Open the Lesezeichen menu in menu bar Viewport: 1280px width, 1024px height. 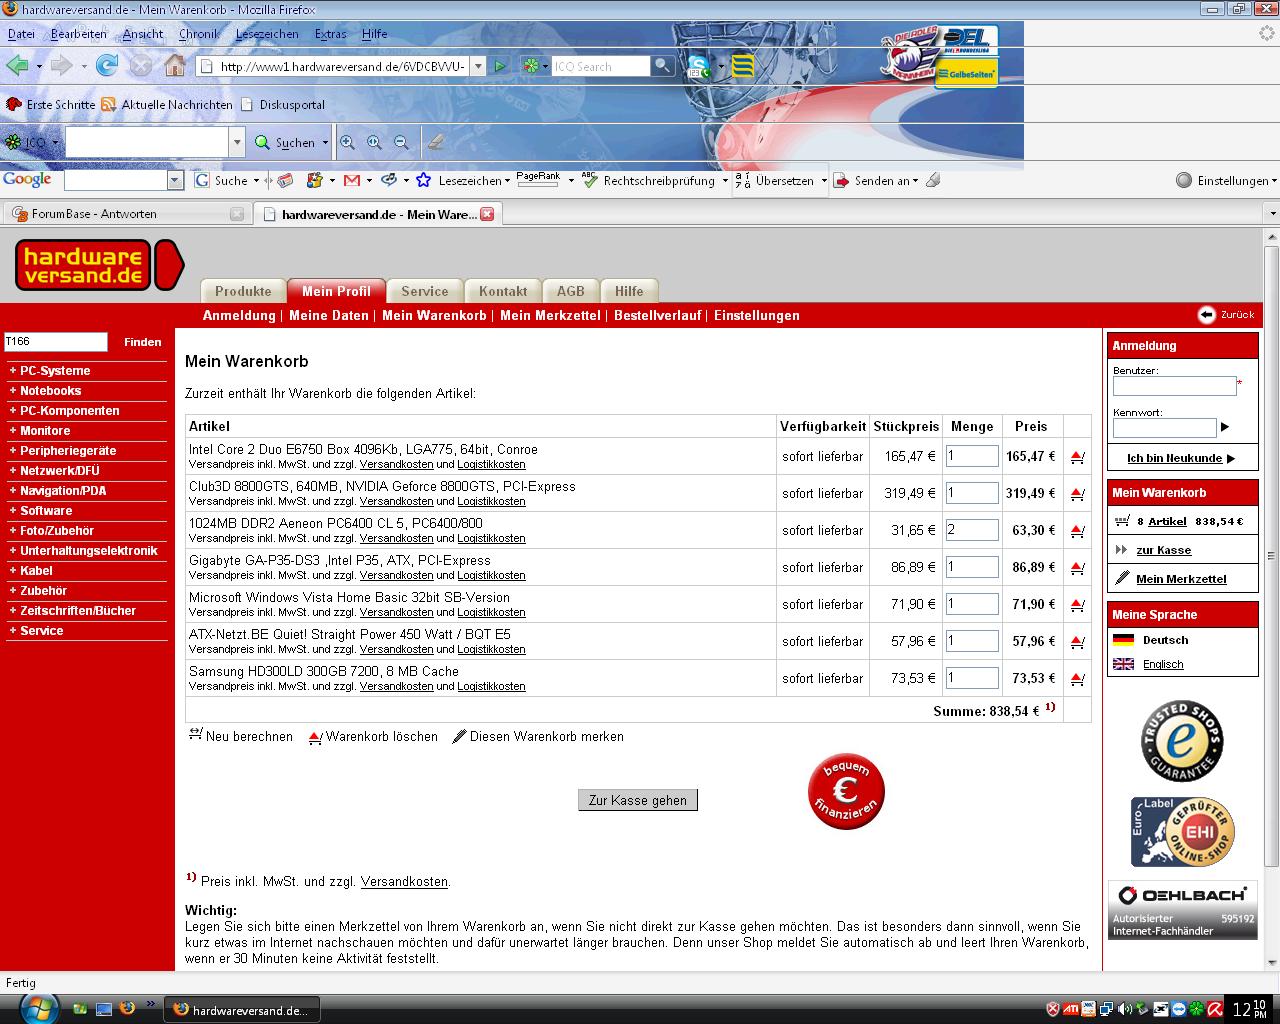pyautogui.click(x=267, y=34)
